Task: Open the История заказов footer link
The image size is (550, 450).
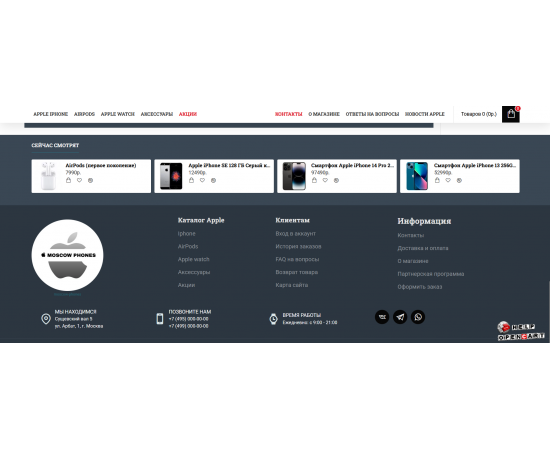Action: coord(298,247)
